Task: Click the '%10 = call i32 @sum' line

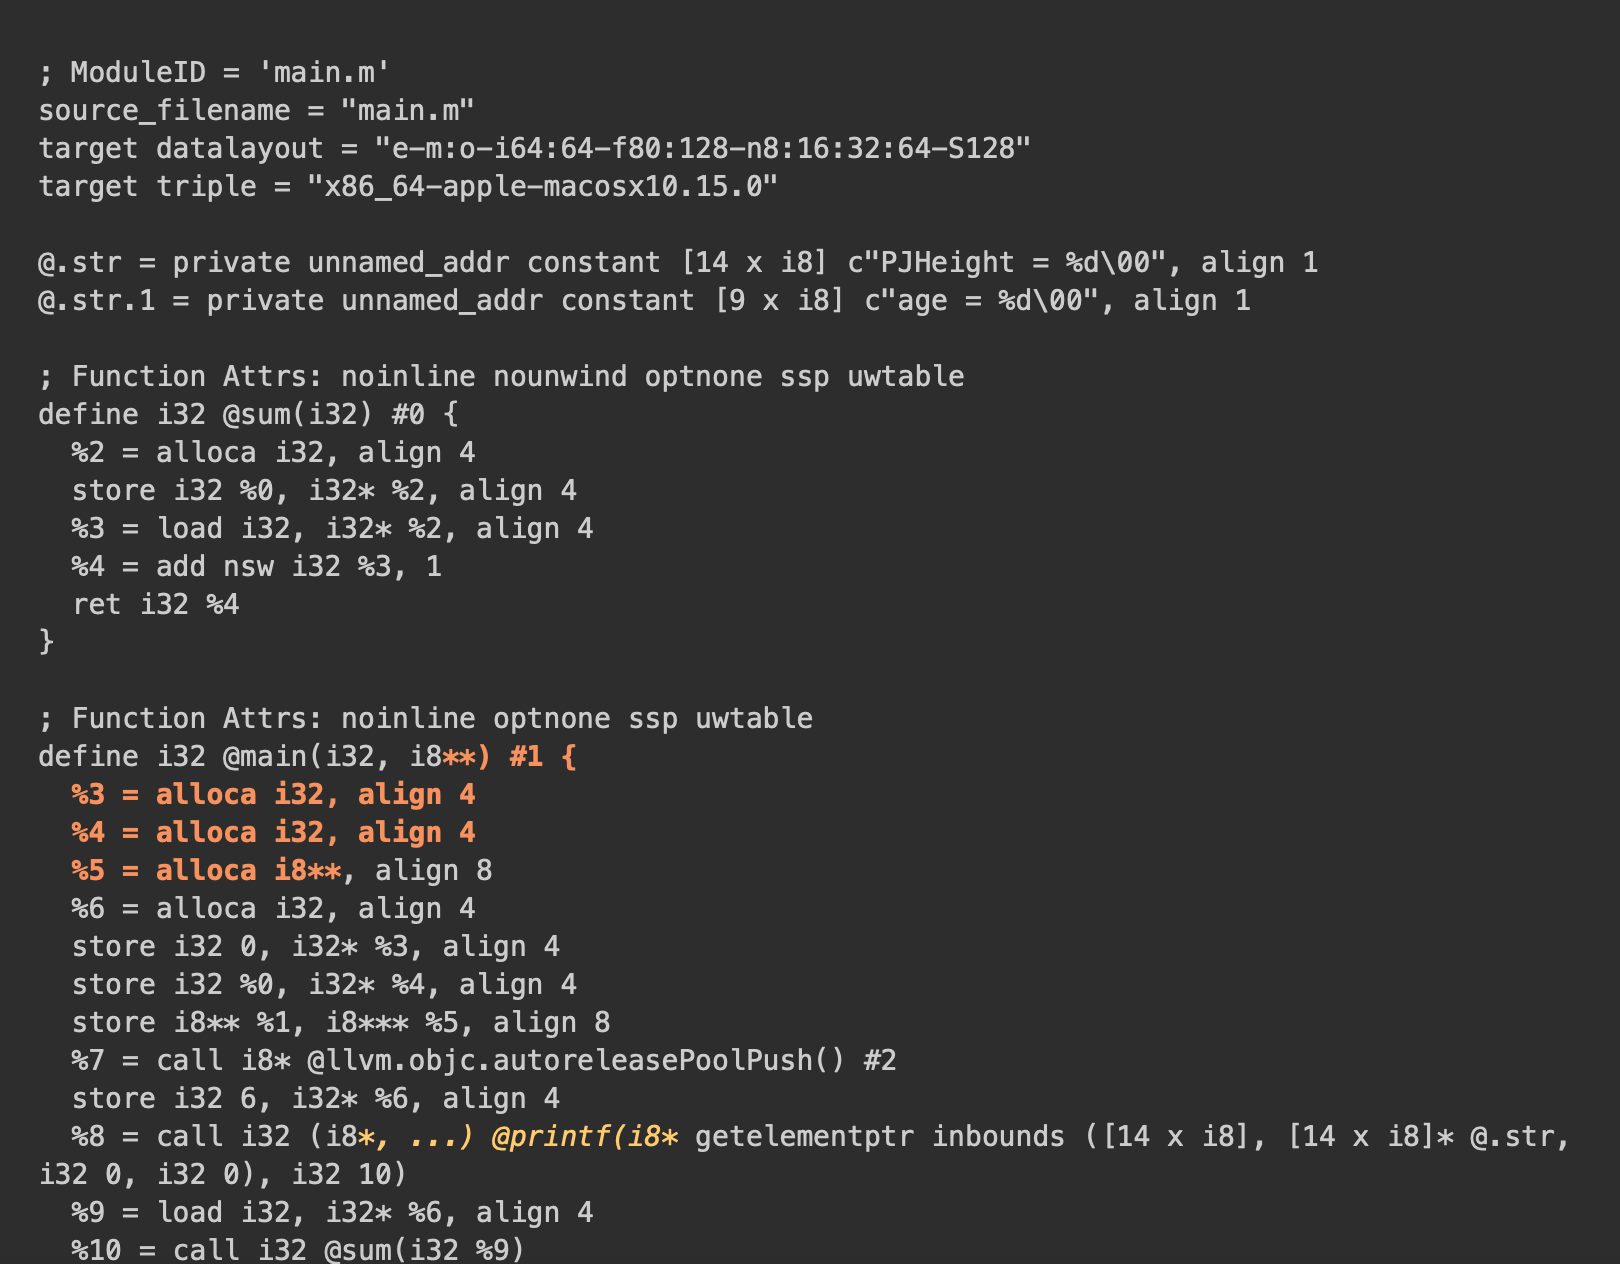Action: (298, 1250)
